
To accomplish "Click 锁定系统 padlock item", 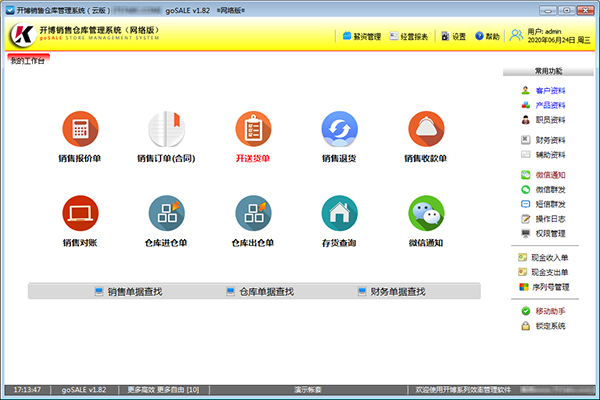I will 543,326.
